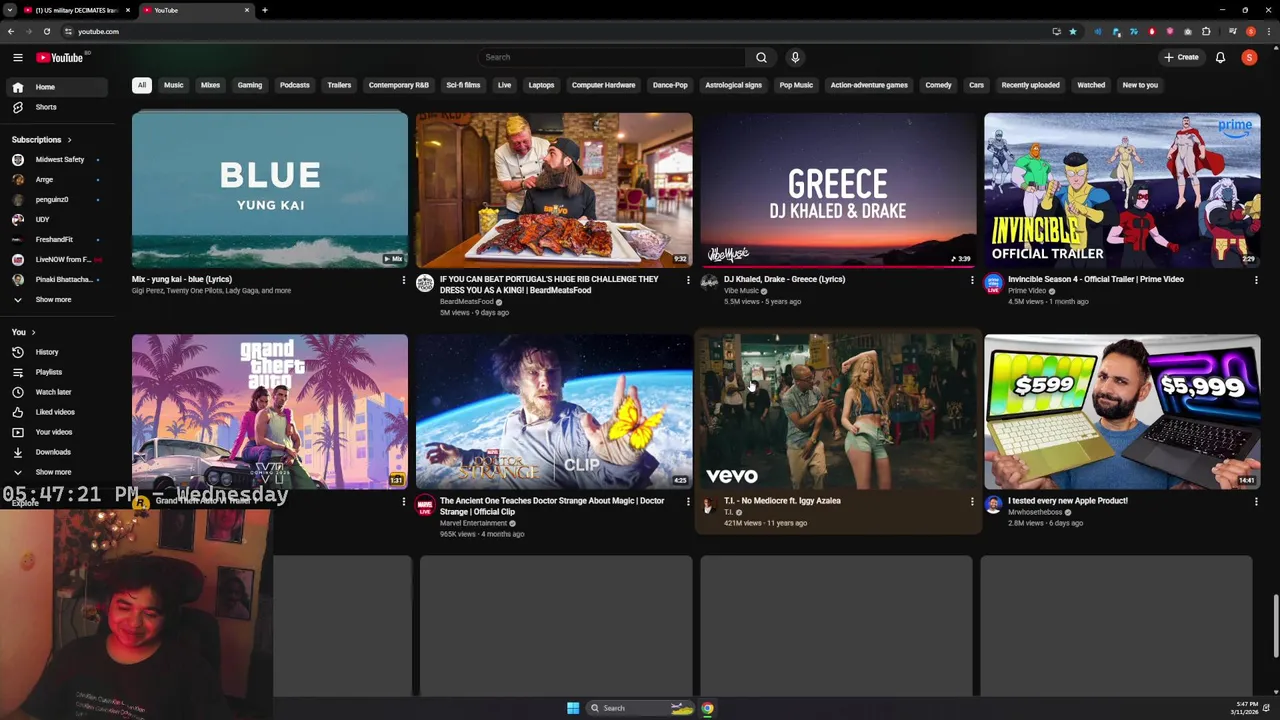Open Playlists in the sidebar
This screenshot has height=720, width=1280.
[x=56, y=372]
